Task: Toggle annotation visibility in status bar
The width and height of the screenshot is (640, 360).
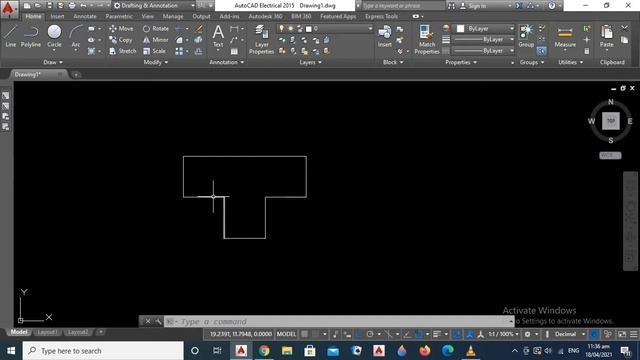Action: point(469,334)
